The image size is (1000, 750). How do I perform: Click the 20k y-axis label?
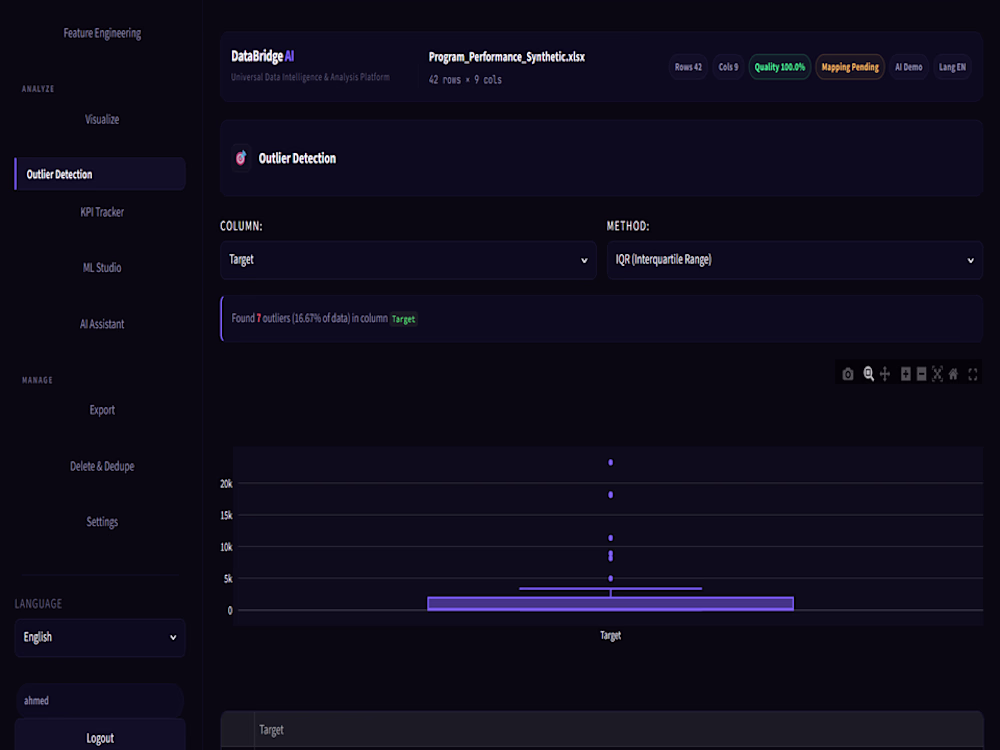(x=226, y=484)
